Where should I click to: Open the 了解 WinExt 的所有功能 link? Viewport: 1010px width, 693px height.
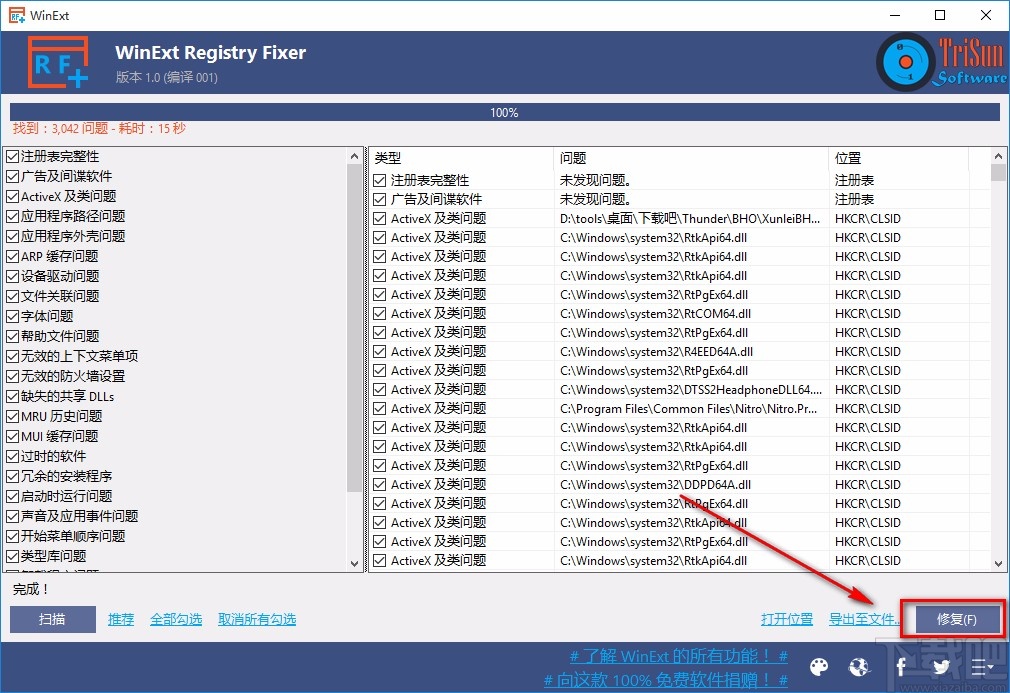(x=679, y=656)
